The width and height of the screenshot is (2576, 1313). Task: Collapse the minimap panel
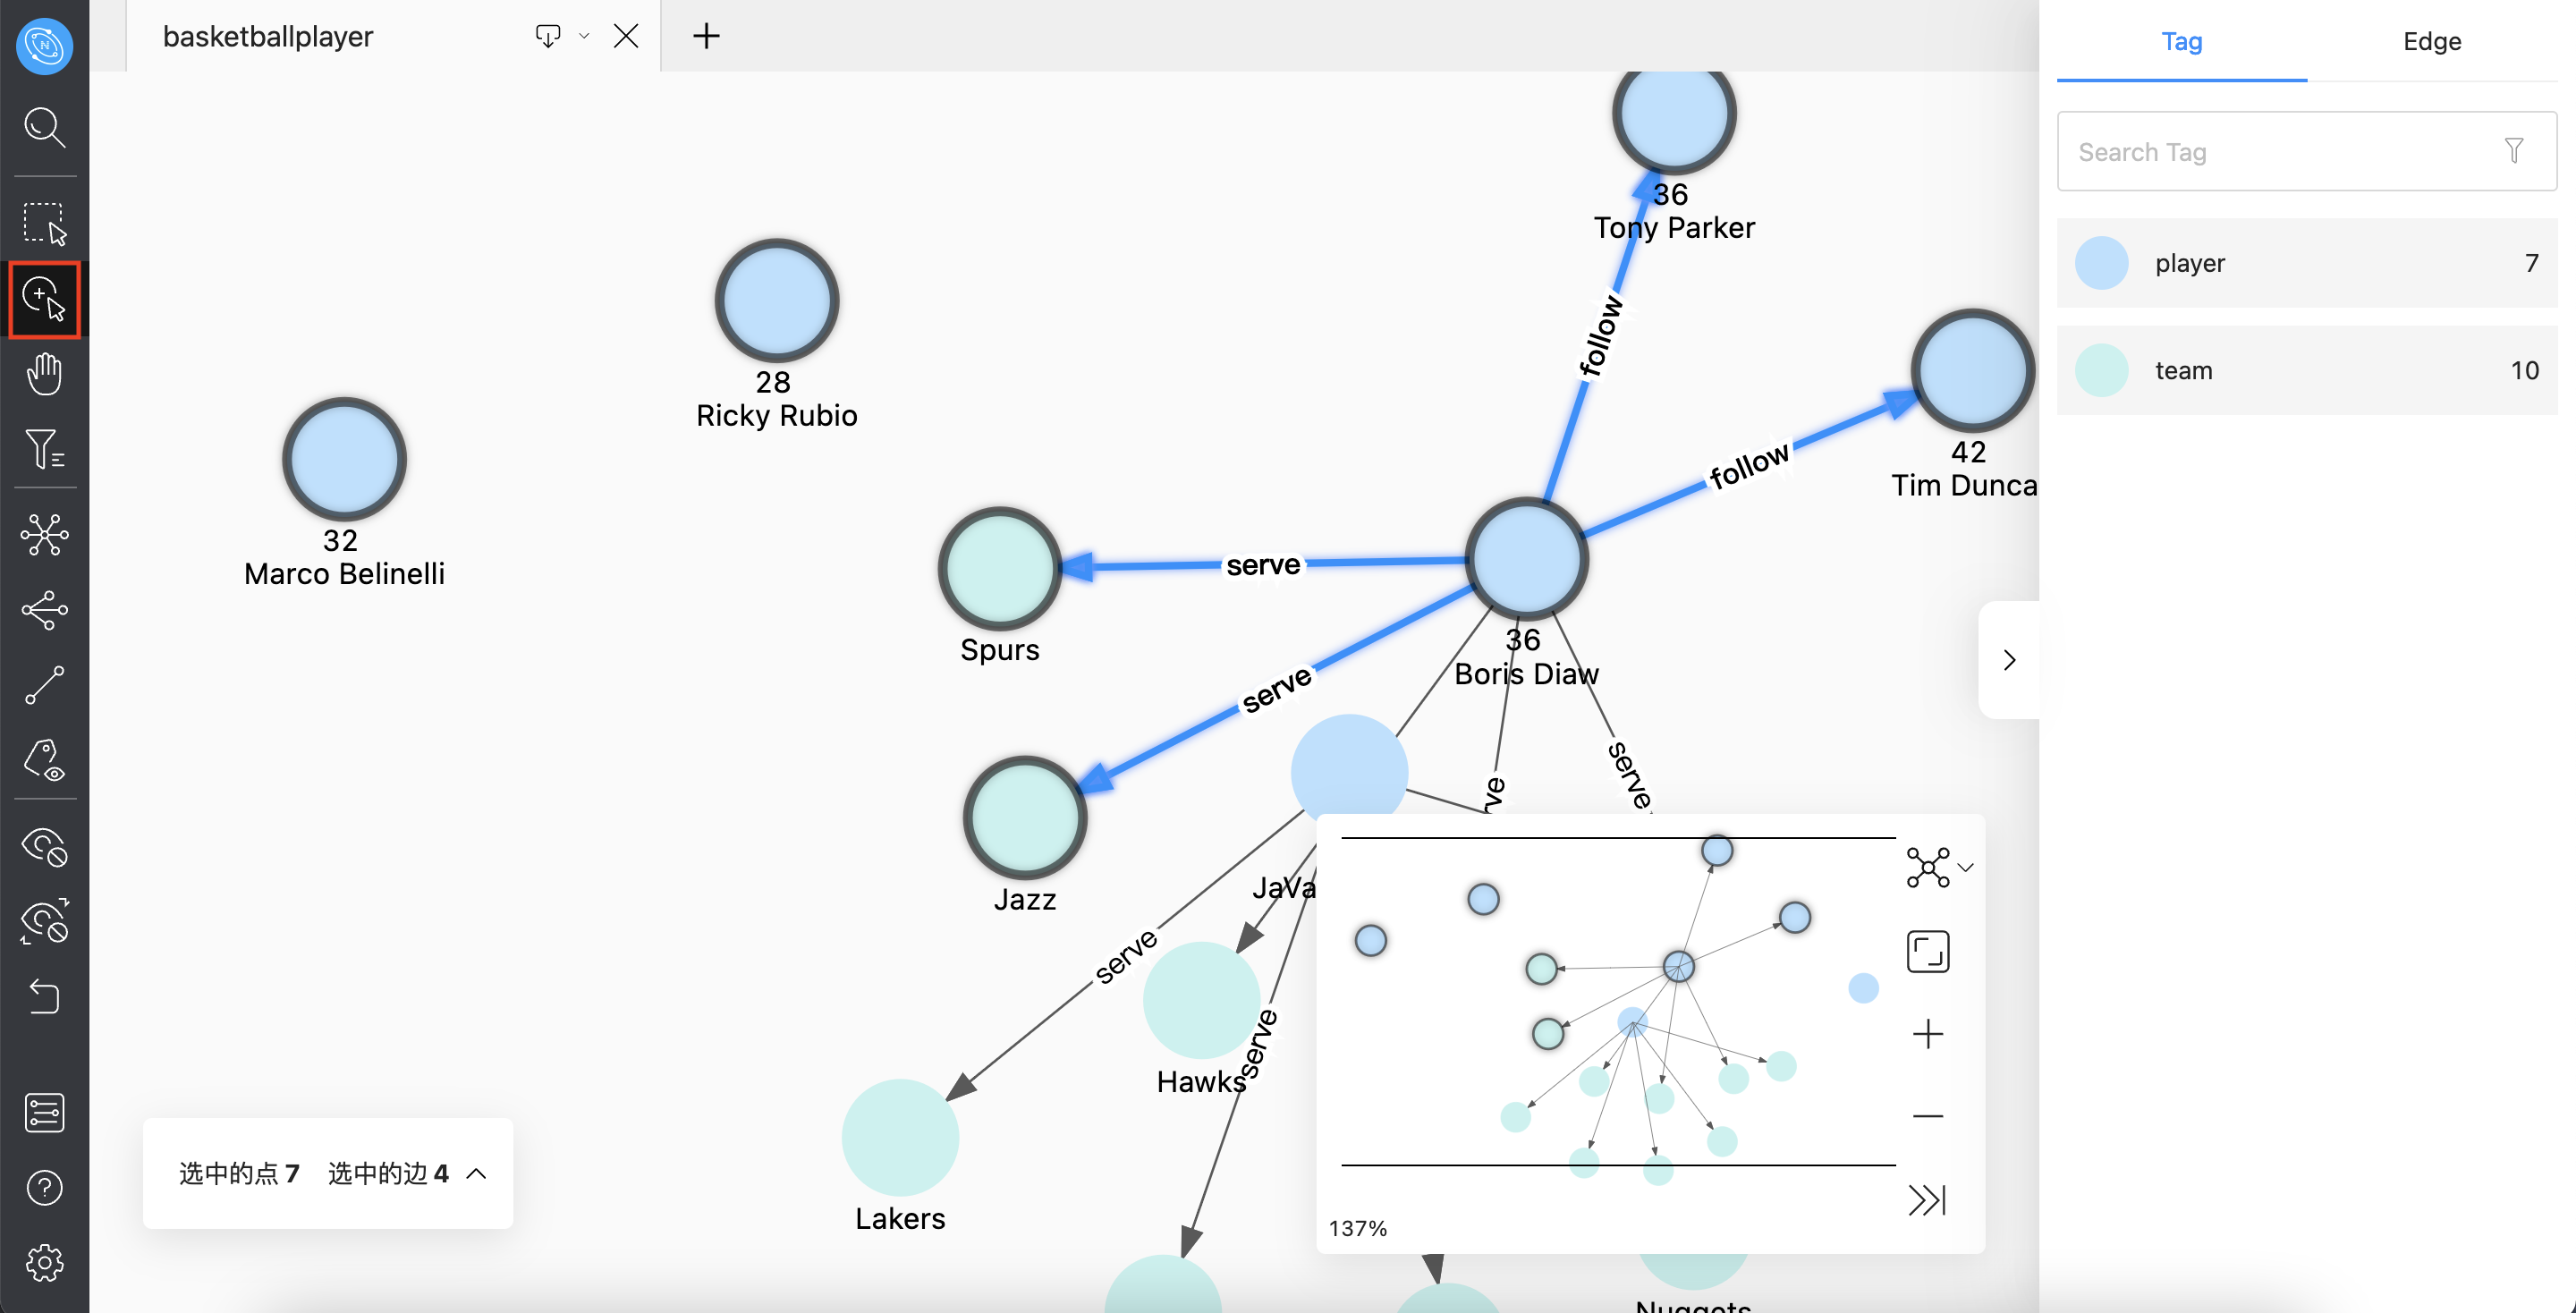pos(1928,1199)
